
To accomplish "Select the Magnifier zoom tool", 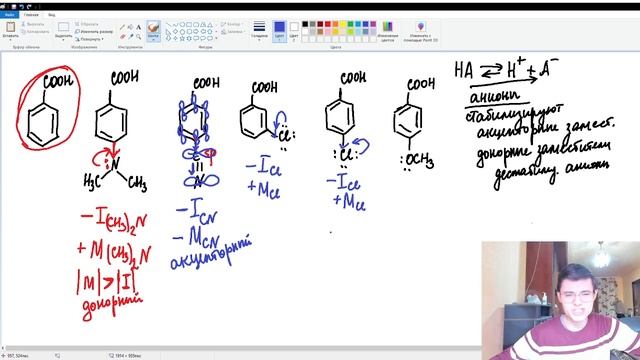I will point(138,37).
